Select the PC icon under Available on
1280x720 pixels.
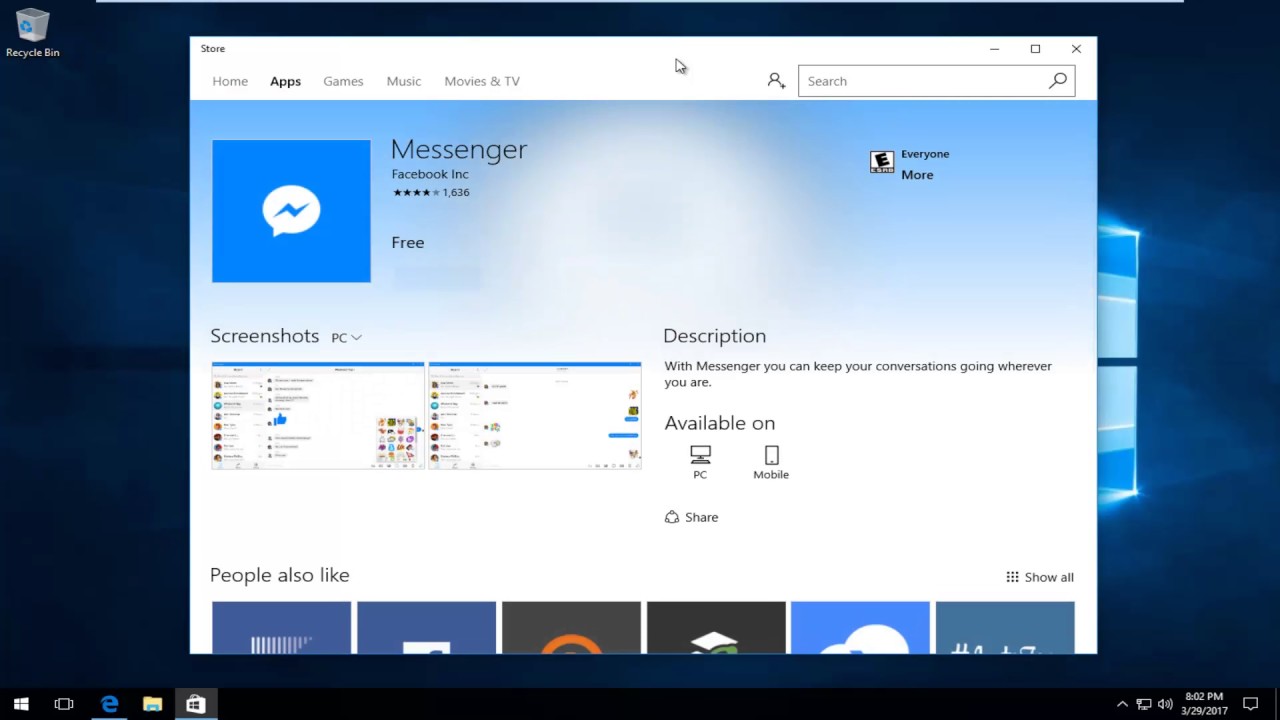700,453
